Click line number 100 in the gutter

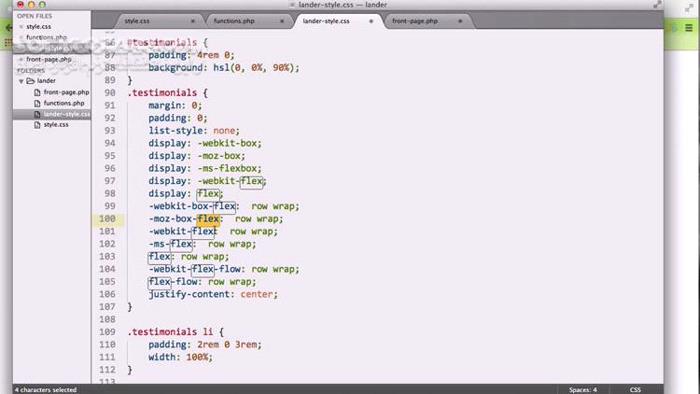[x=107, y=219]
